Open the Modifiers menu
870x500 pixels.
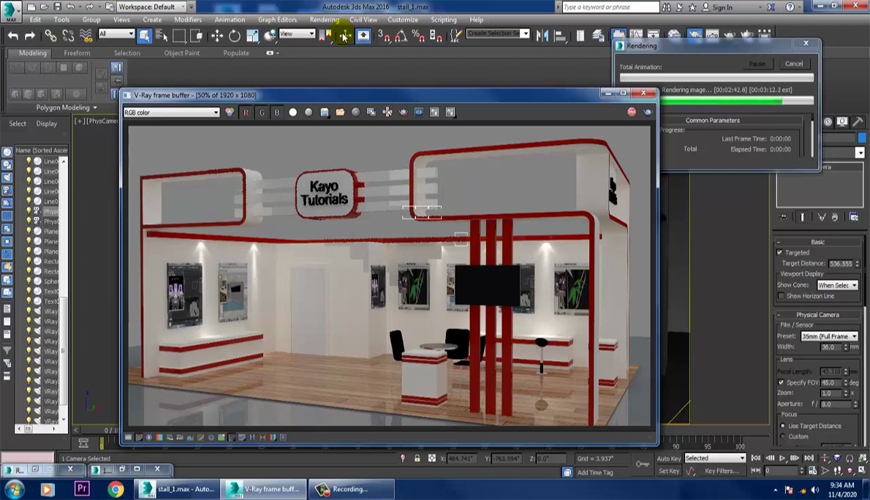[x=188, y=19]
